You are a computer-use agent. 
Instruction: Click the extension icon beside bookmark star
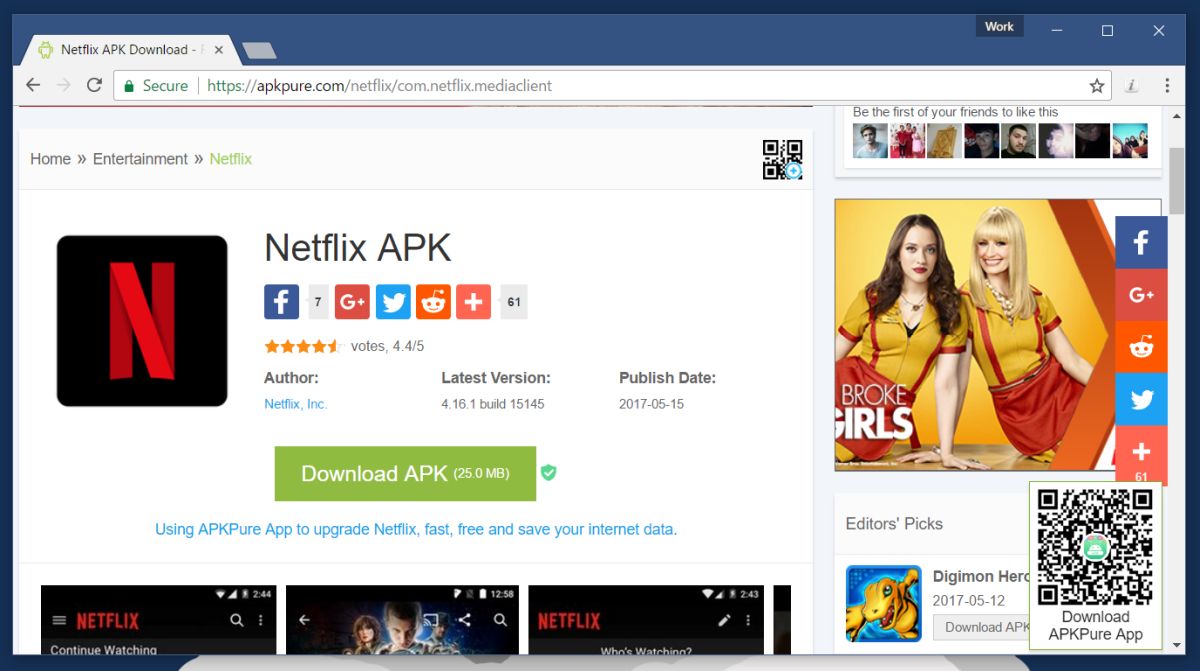(1132, 86)
